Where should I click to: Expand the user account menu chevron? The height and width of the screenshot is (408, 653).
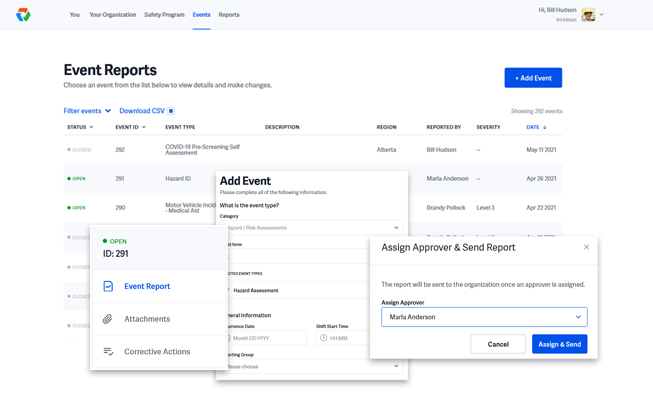point(602,15)
